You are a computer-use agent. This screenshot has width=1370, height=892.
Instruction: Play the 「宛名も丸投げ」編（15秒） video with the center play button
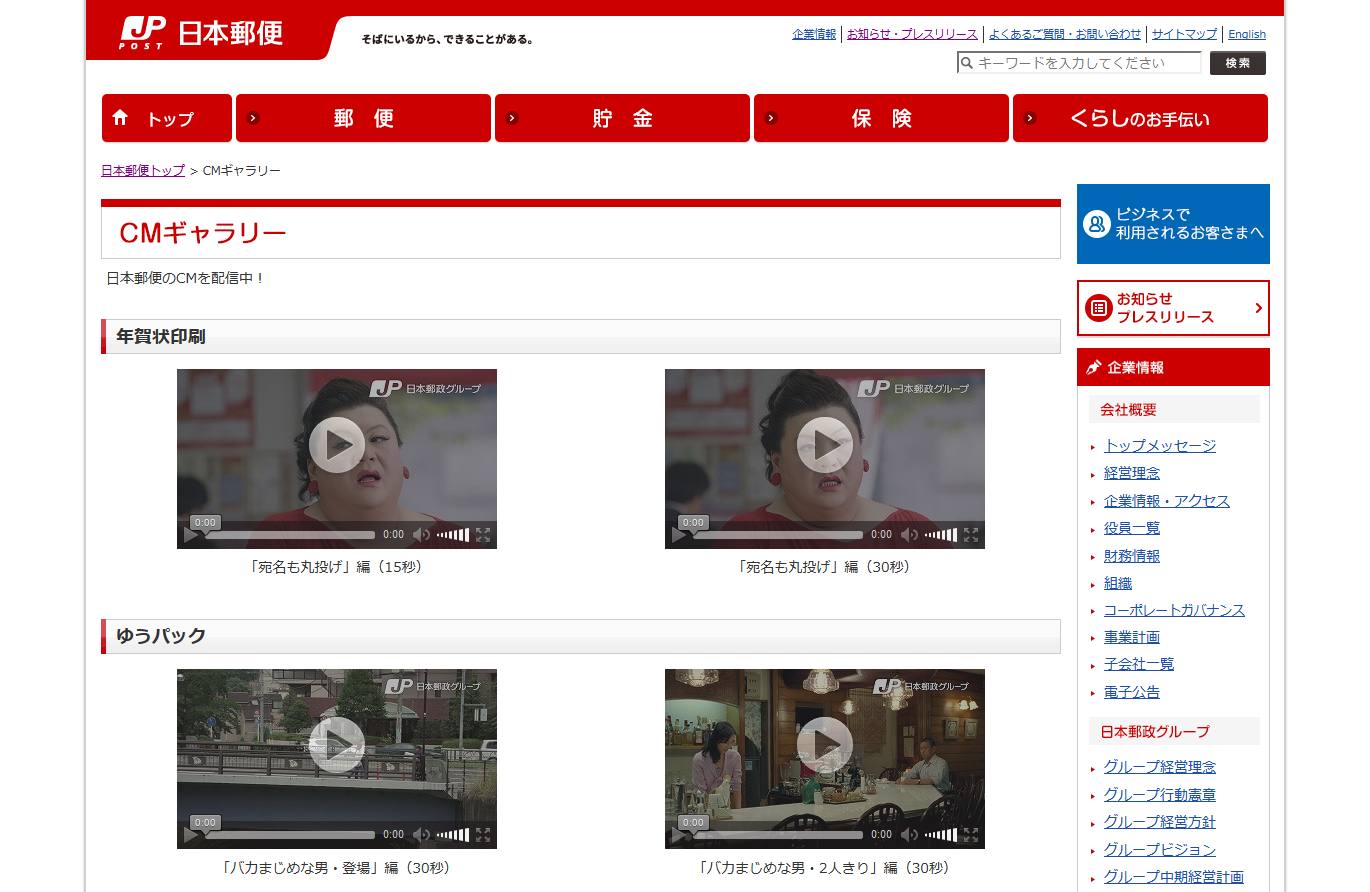337,444
